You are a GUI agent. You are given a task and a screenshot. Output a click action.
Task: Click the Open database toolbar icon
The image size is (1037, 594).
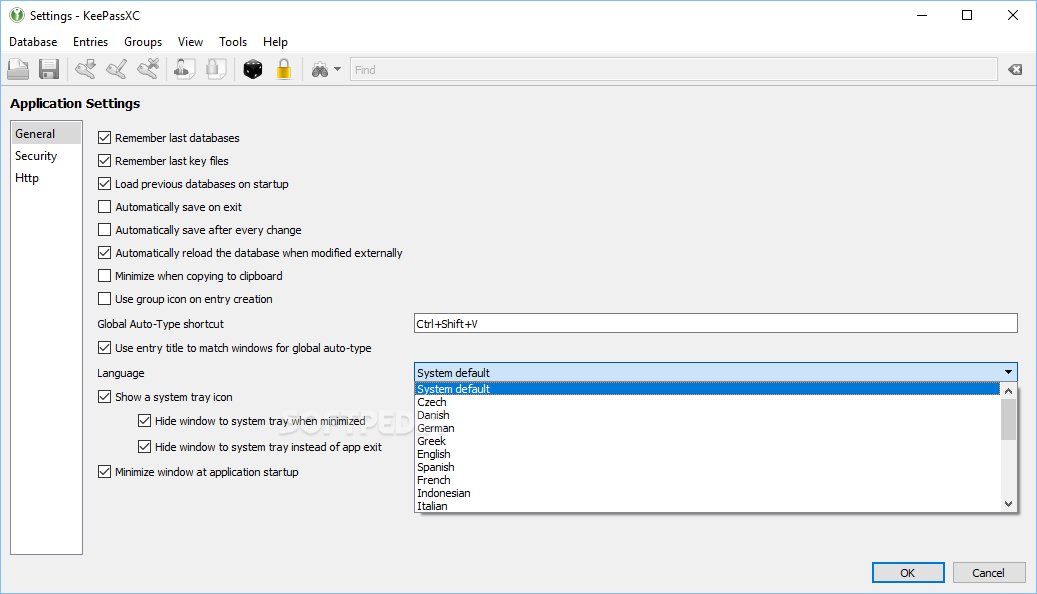point(19,69)
